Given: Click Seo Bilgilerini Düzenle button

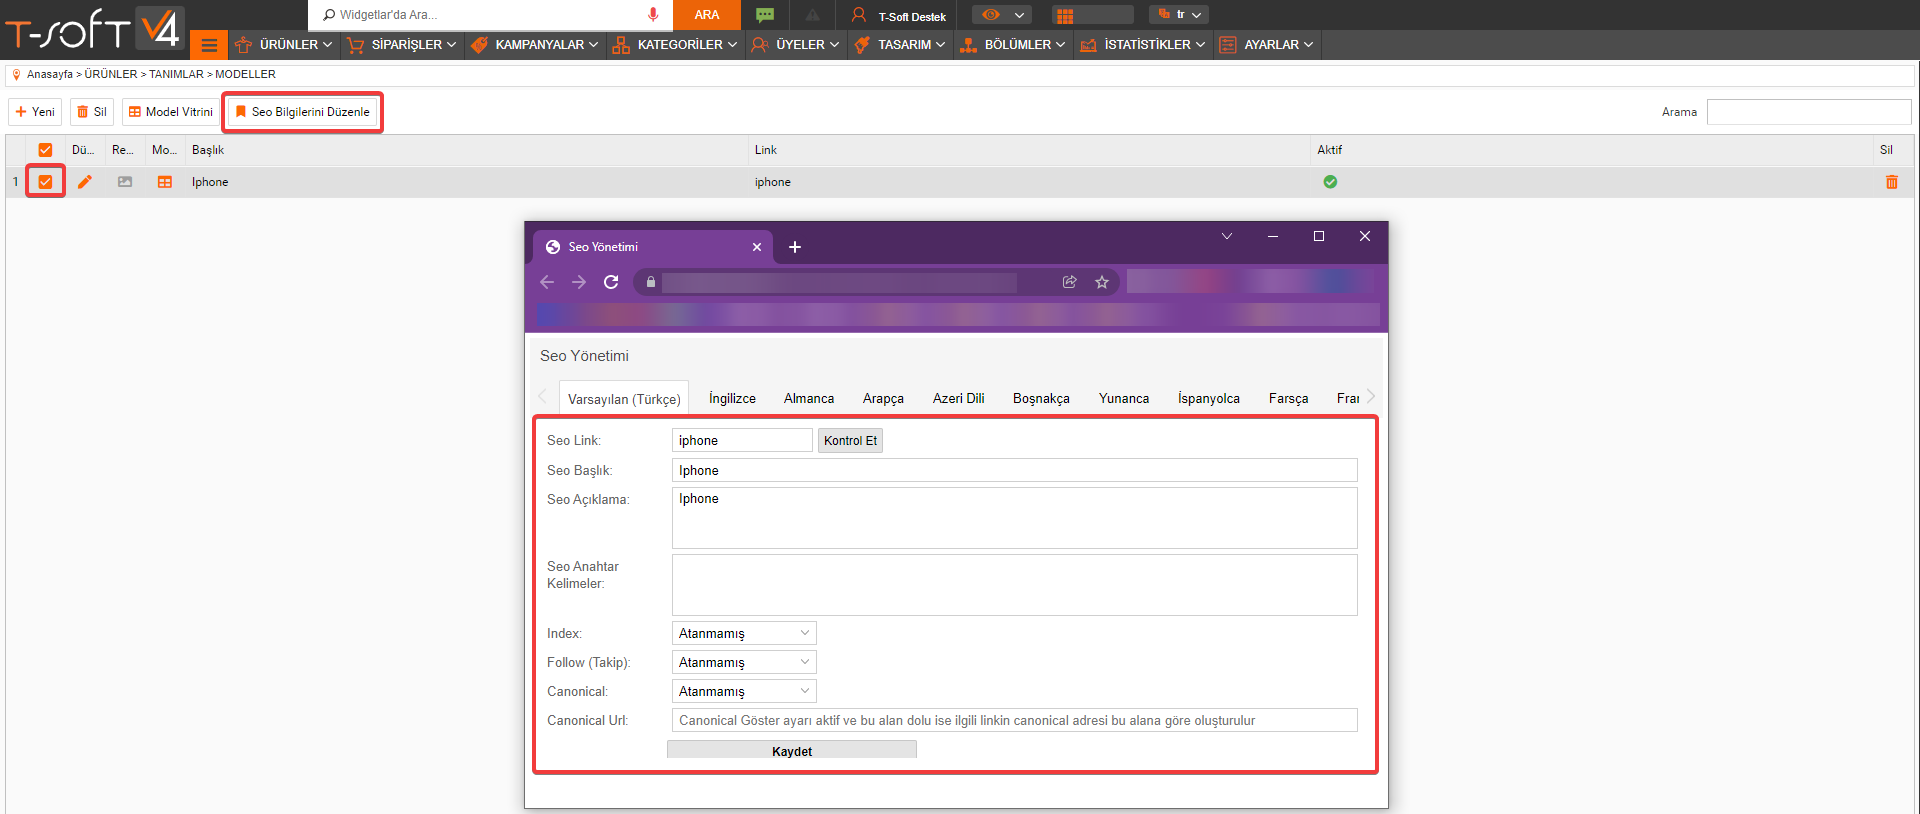Looking at the screenshot, I should tap(302, 112).
